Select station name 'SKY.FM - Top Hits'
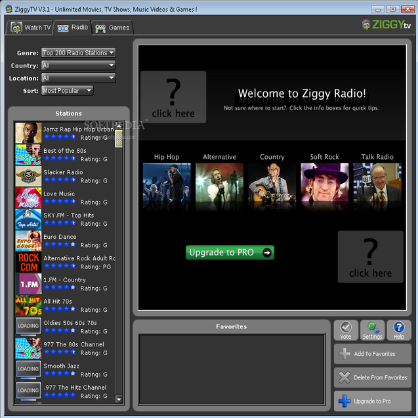418x418 pixels. click(x=69, y=215)
